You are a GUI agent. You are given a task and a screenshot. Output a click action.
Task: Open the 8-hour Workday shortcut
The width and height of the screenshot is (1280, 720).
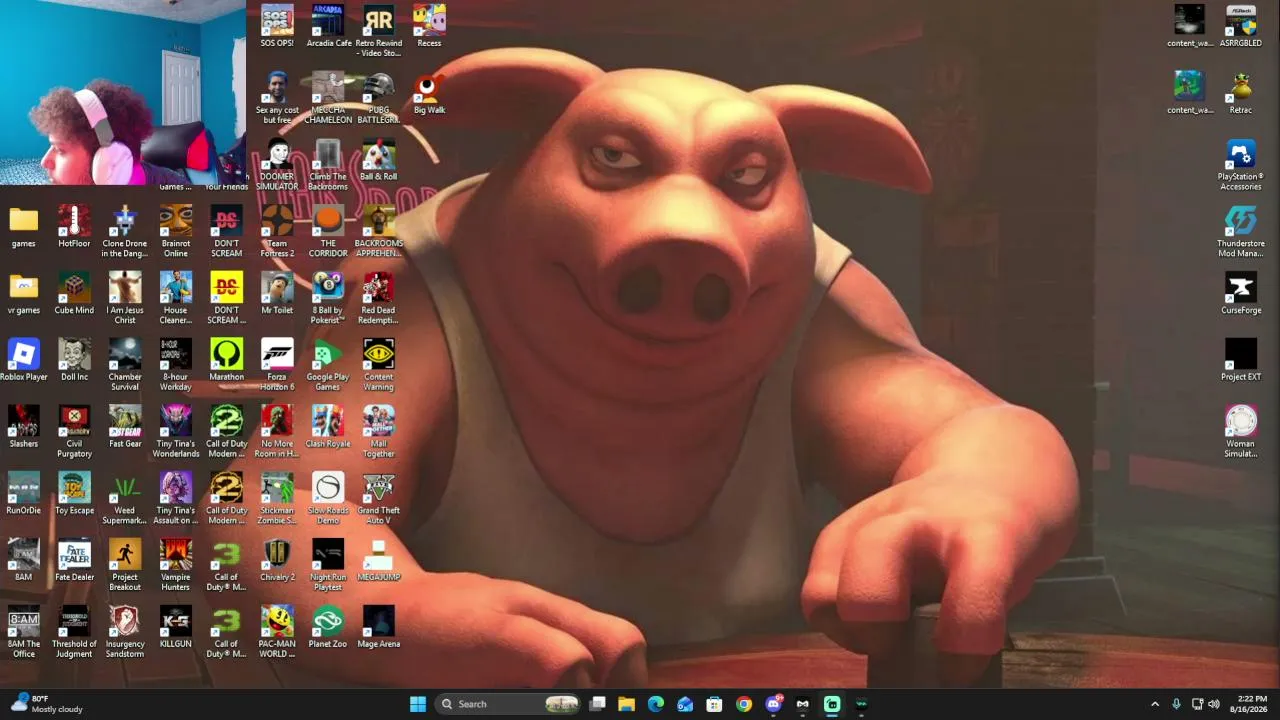[x=175, y=366]
